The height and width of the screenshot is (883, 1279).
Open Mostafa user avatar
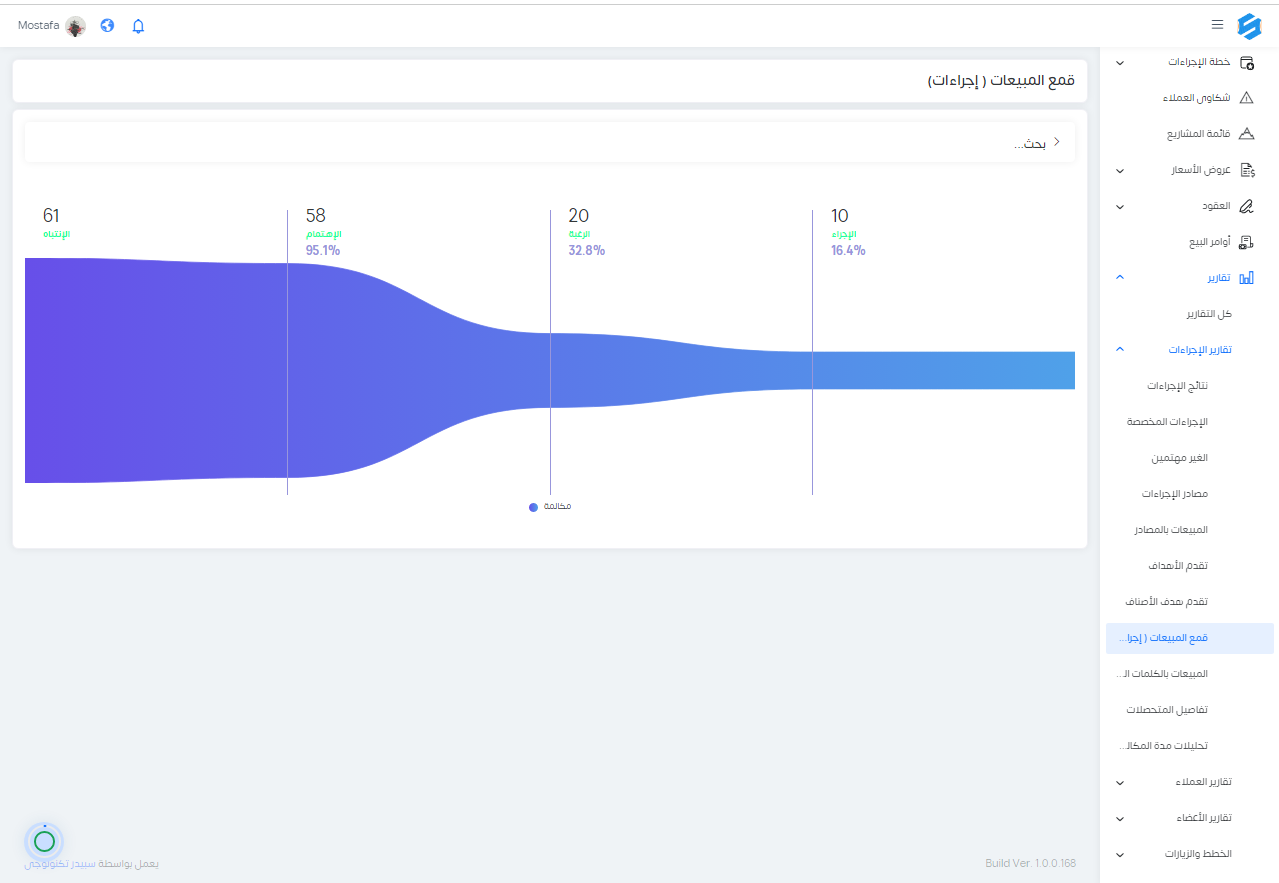click(x=76, y=26)
